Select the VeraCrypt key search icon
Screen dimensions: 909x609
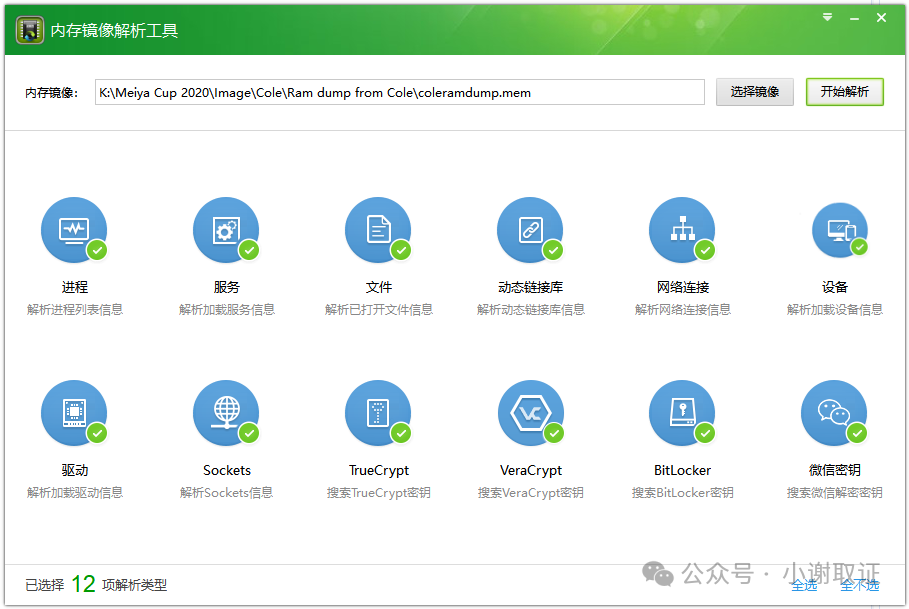(x=530, y=413)
